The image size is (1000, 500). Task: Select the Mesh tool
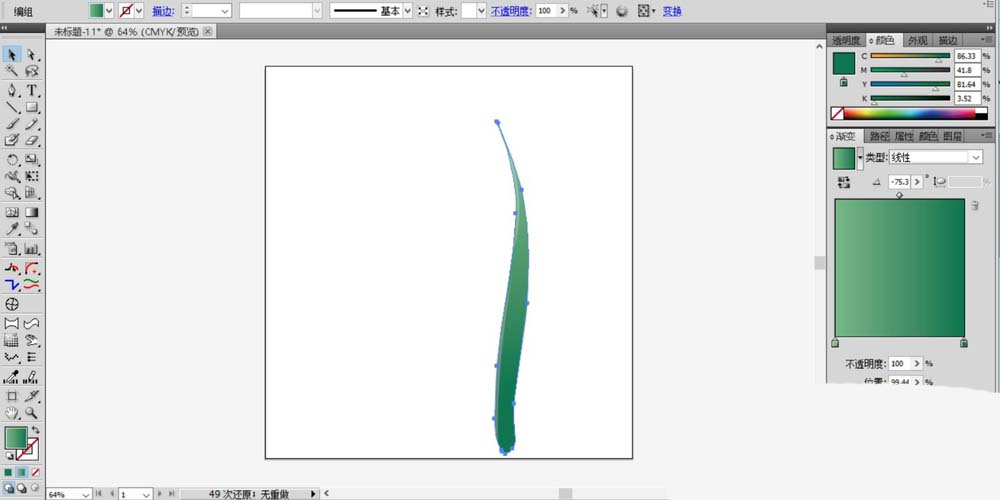click(12, 212)
